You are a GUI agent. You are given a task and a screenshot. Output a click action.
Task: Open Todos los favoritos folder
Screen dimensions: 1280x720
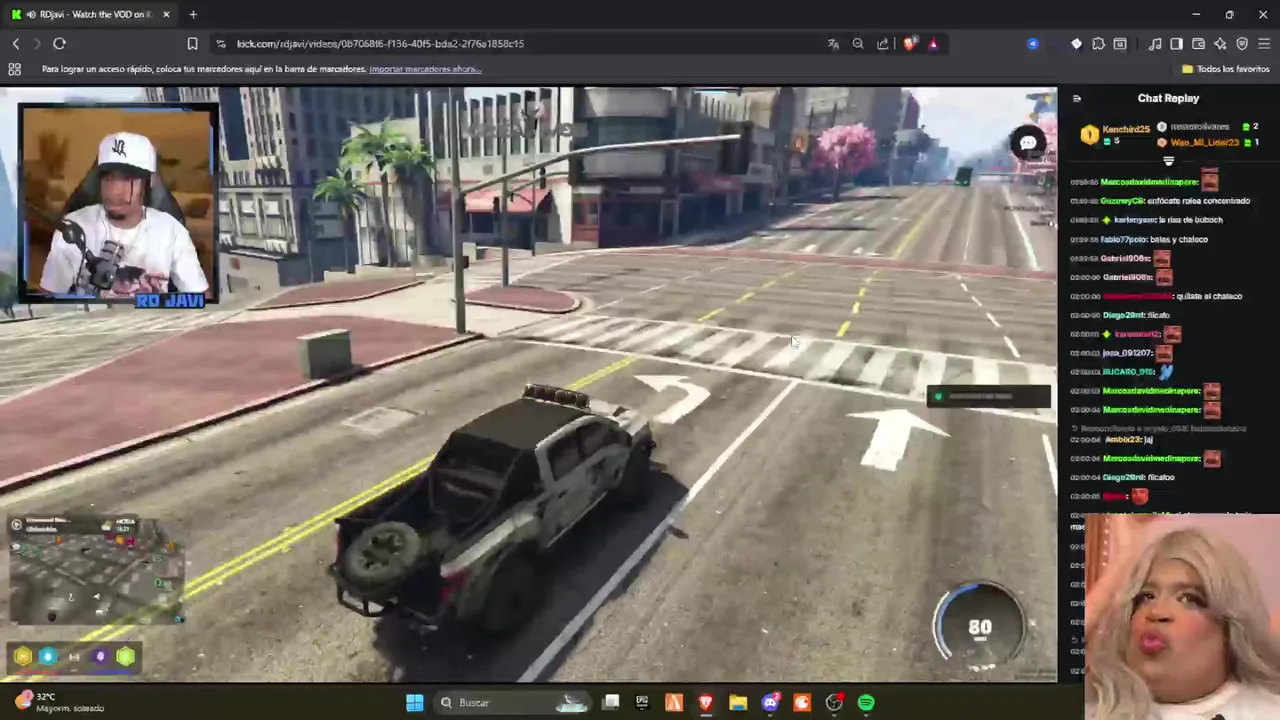(x=1225, y=69)
